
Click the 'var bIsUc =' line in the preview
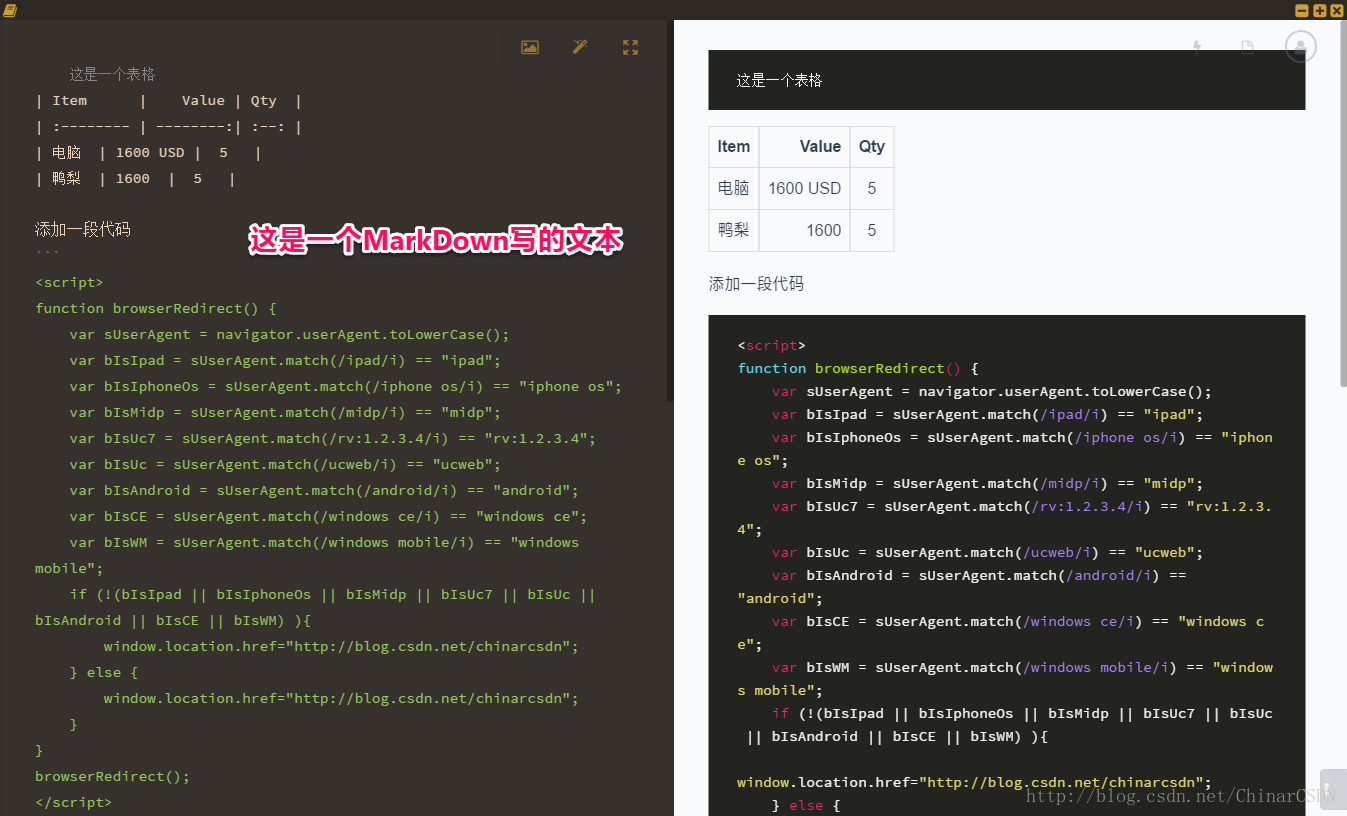[987, 552]
